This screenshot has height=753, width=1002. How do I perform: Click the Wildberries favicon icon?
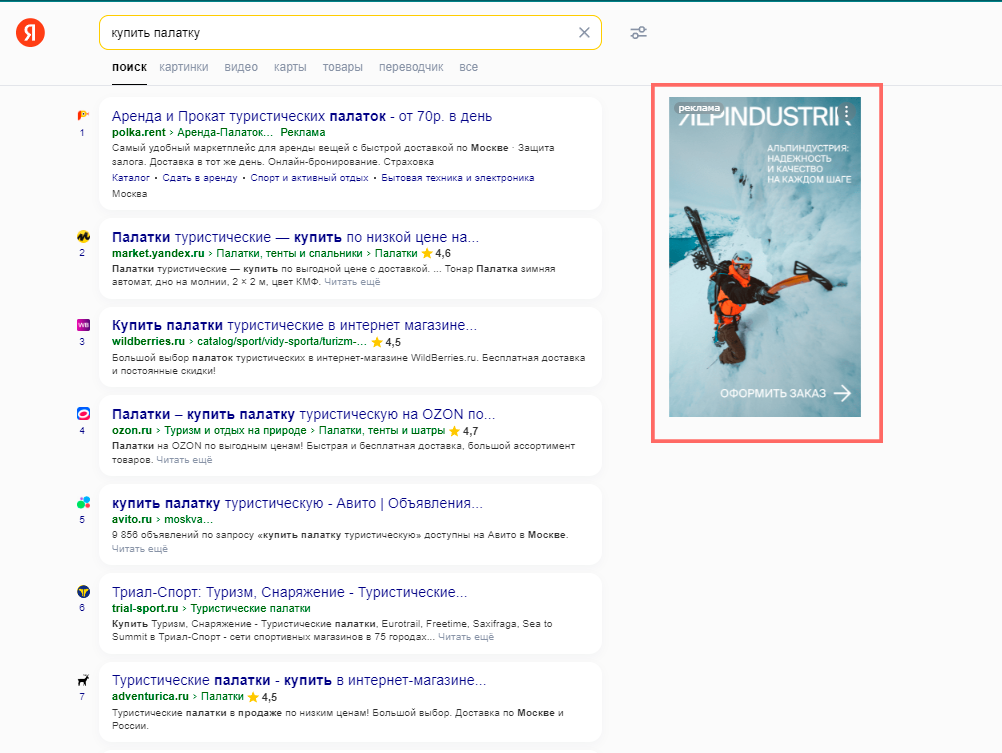tap(83, 325)
